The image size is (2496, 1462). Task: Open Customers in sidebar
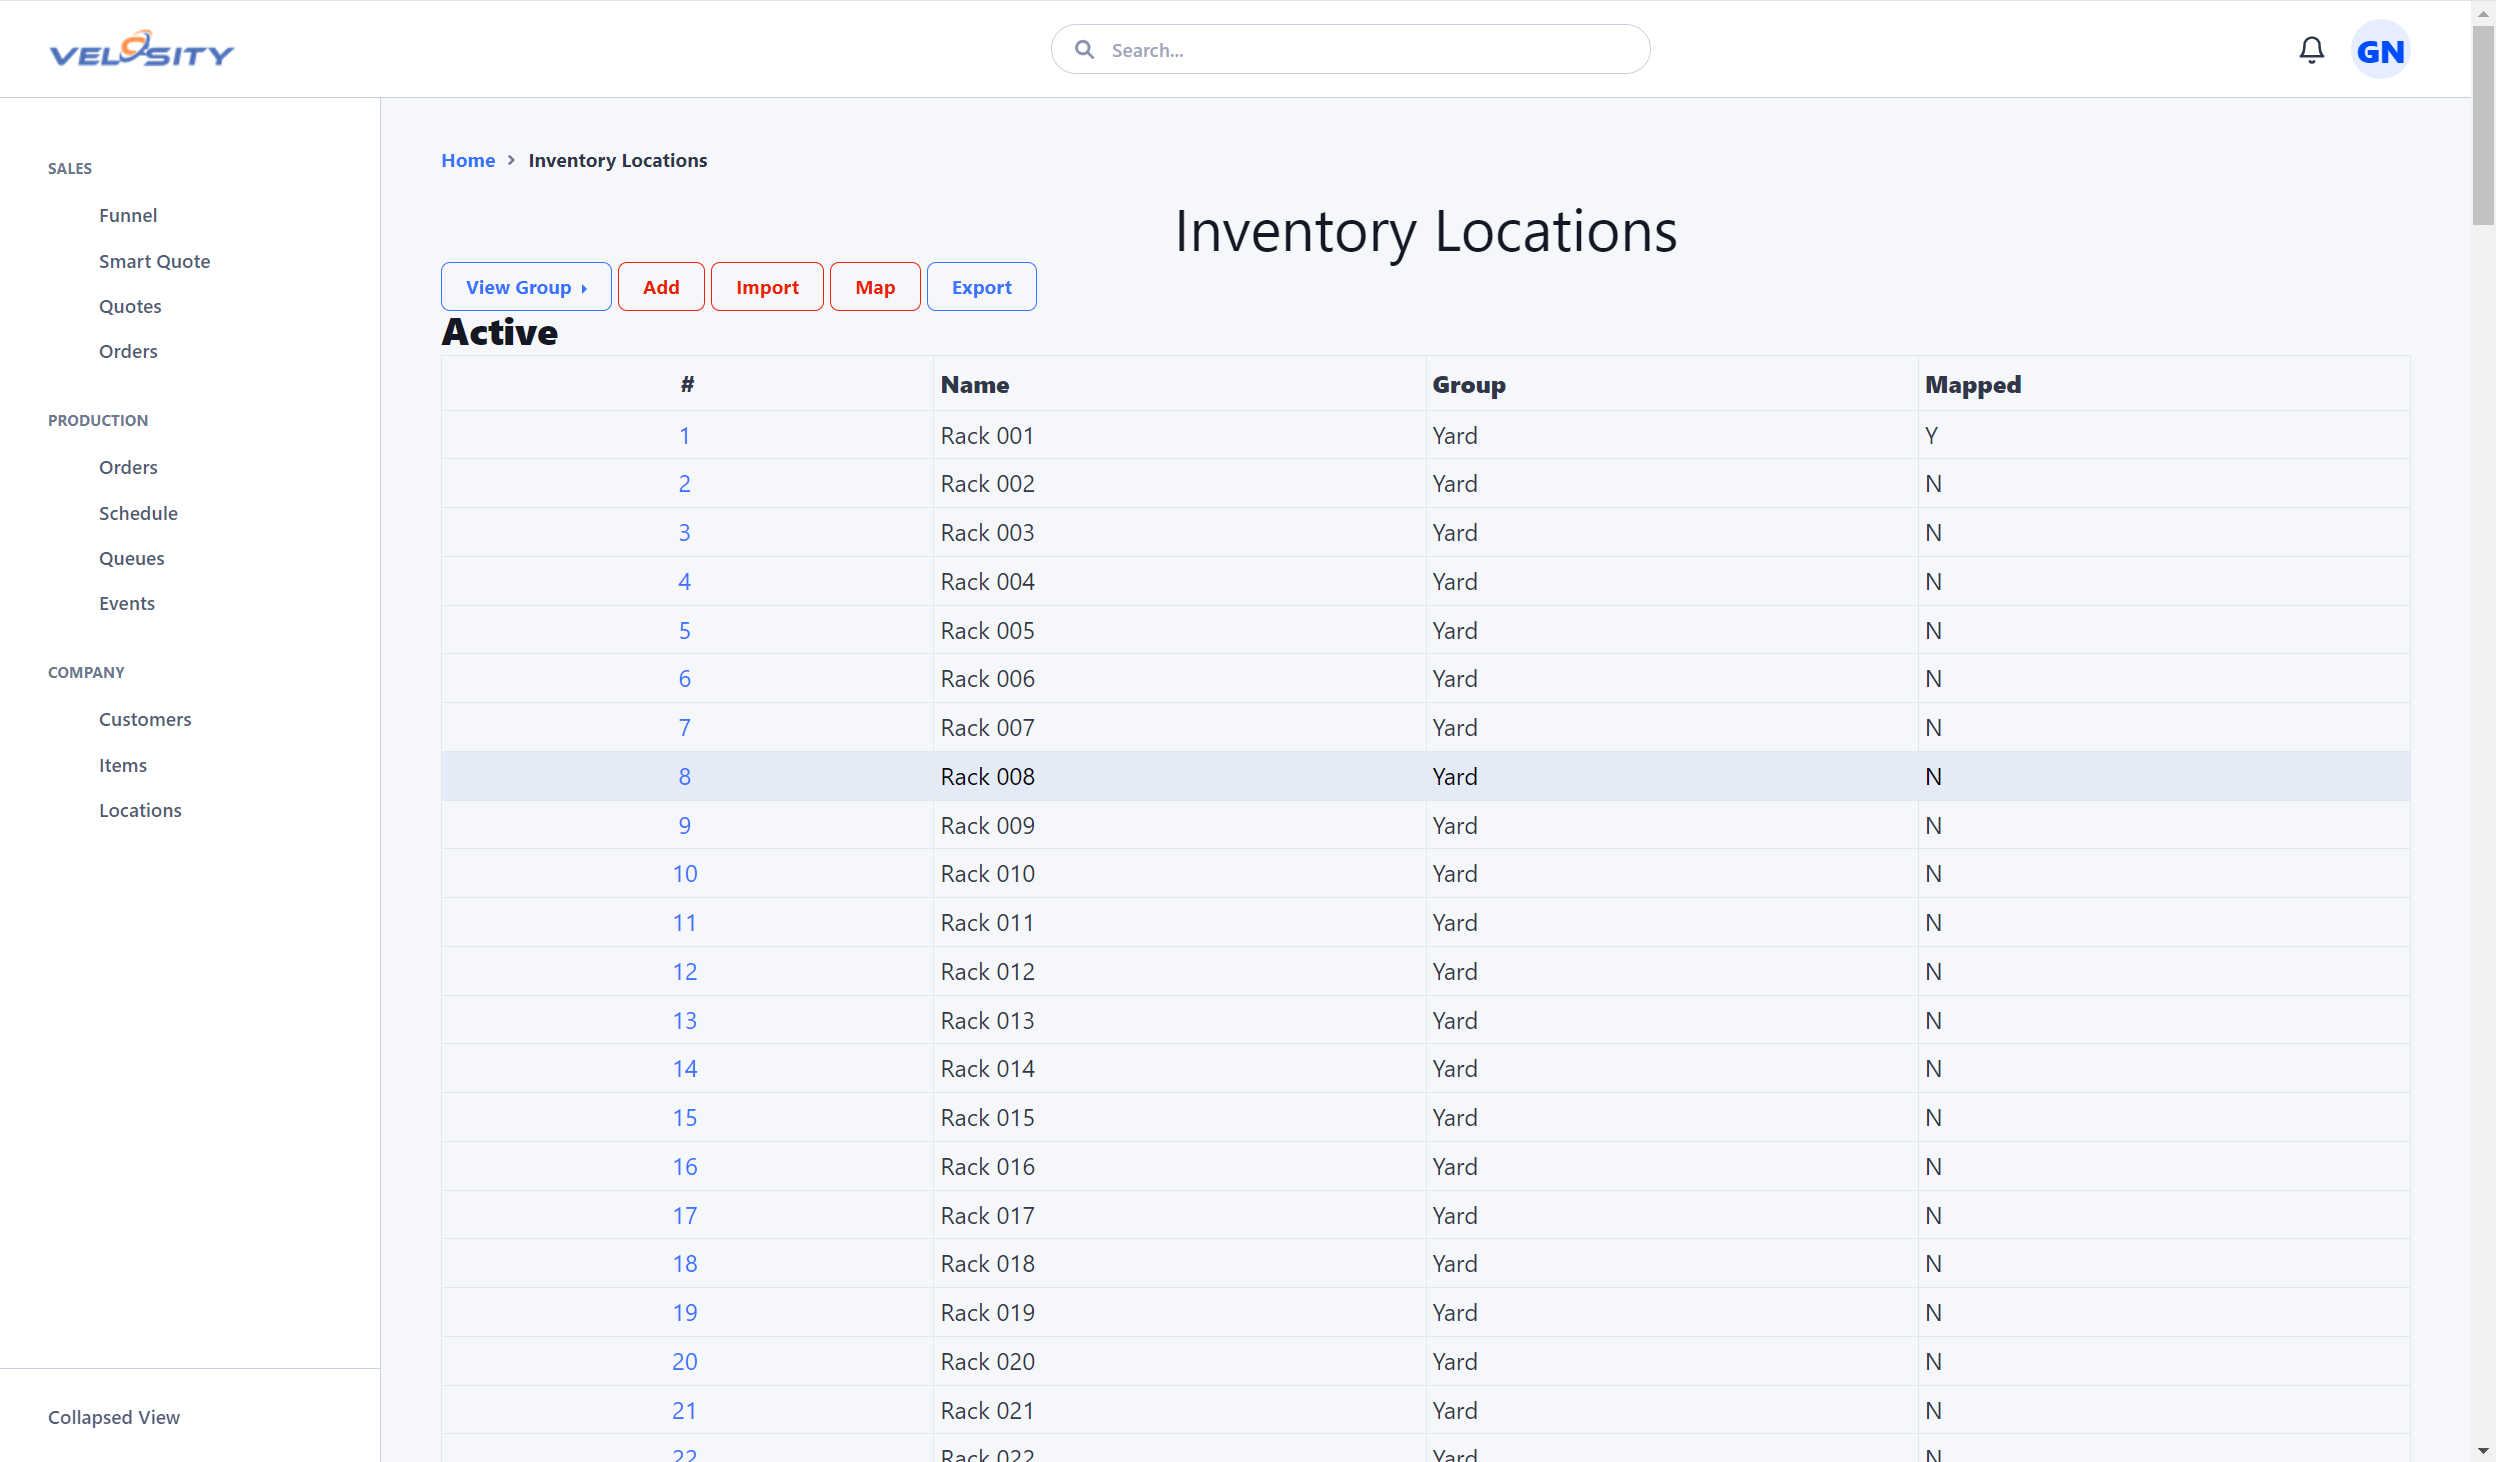click(x=145, y=719)
